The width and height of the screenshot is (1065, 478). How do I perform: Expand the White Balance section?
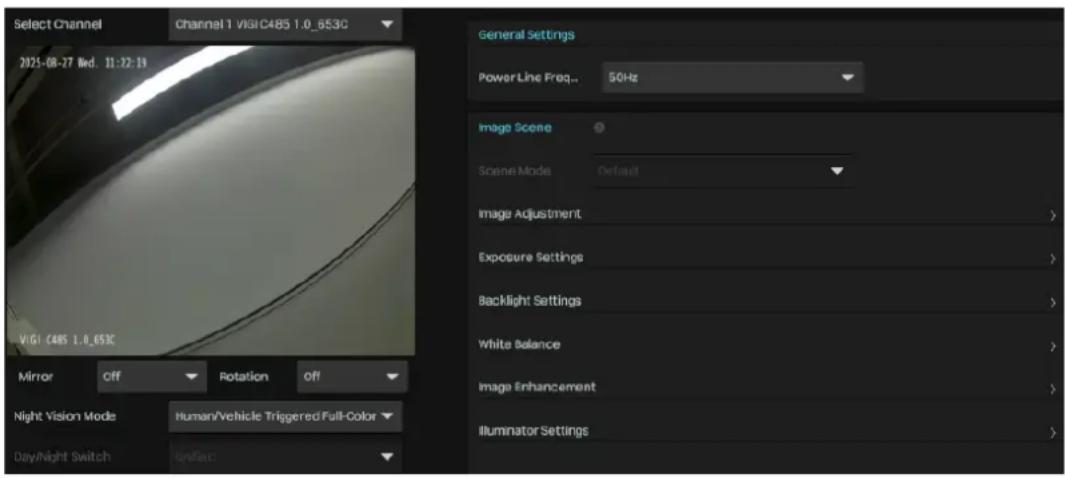(x=768, y=345)
